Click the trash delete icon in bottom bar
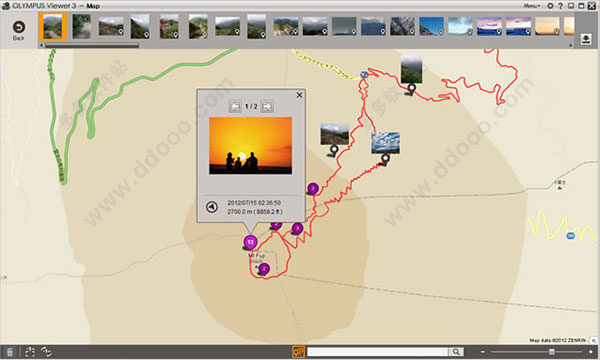This screenshot has height=360, width=600. 10,352
